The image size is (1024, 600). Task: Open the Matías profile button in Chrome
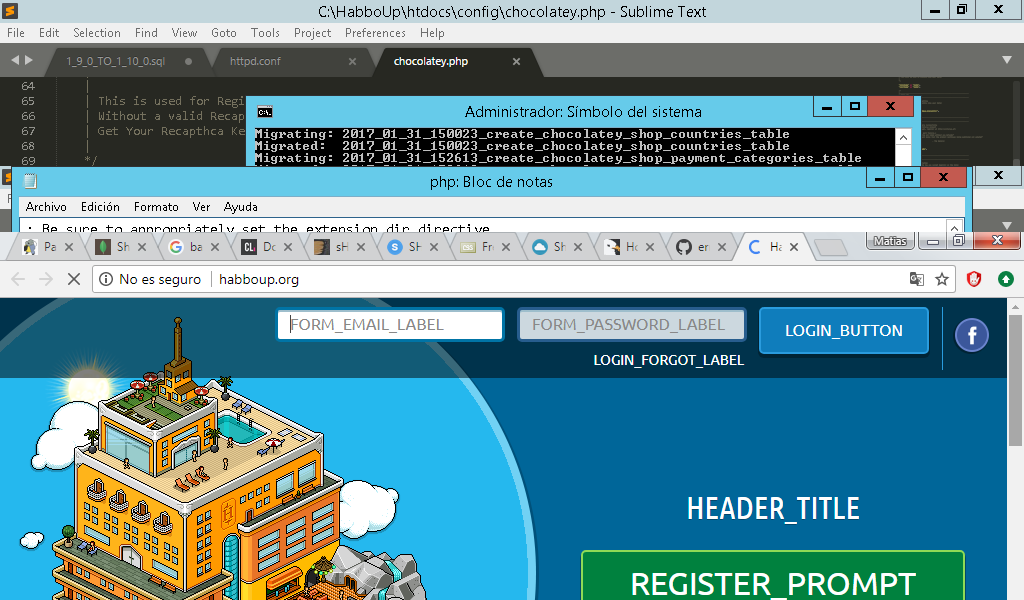pyautogui.click(x=890, y=241)
